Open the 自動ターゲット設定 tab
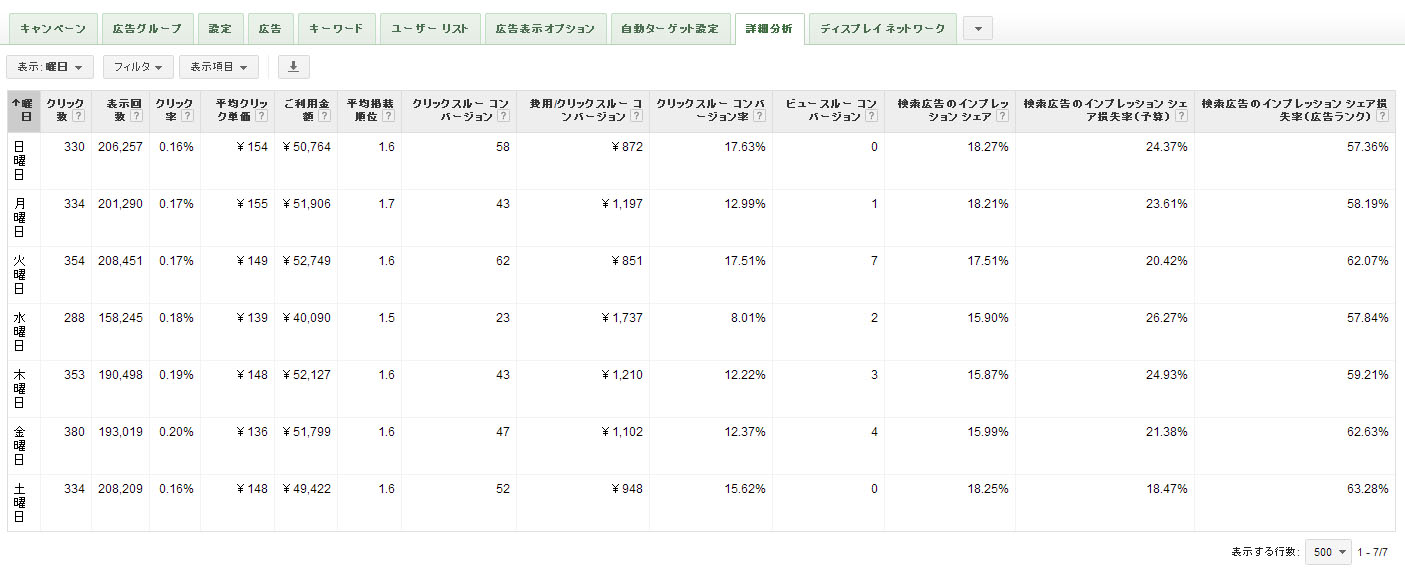The height and width of the screenshot is (572, 1405). tap(669, 29)
